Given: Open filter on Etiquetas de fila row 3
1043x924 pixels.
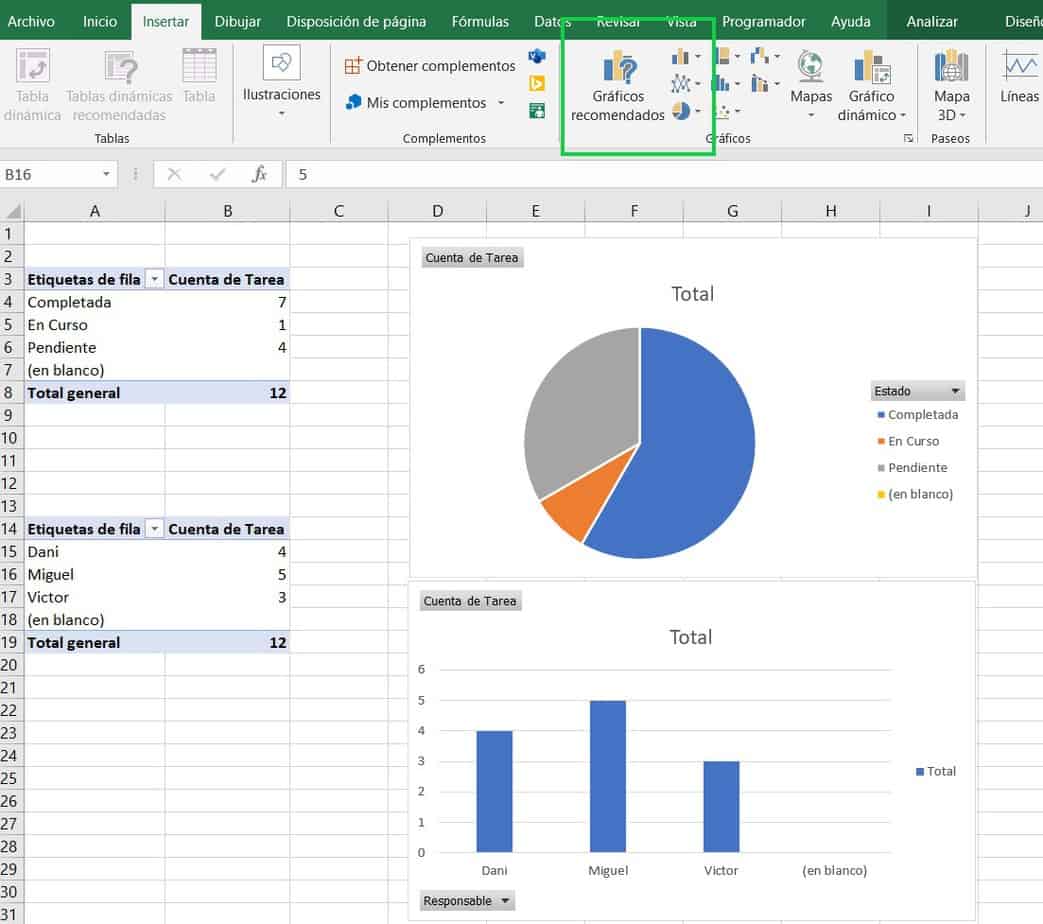Looking at the screenshot, I should (154, 279).
